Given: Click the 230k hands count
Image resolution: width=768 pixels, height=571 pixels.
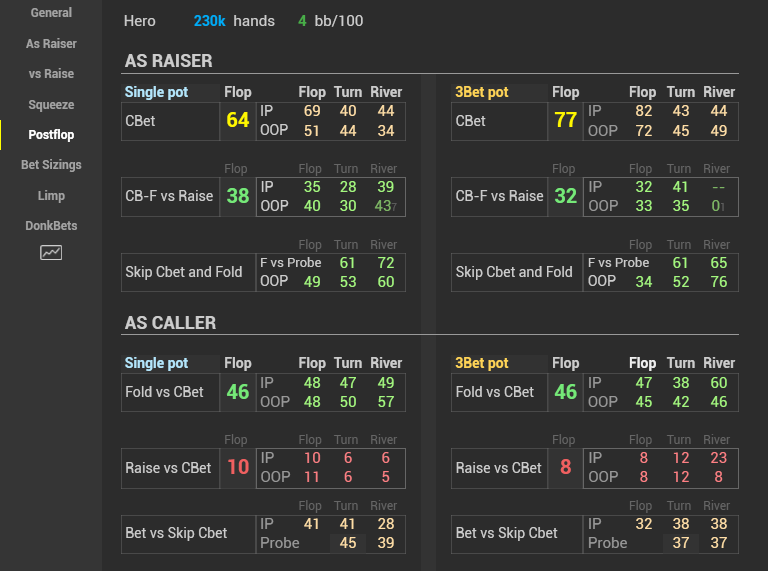Looking at the screenshot, I should 210,21.
